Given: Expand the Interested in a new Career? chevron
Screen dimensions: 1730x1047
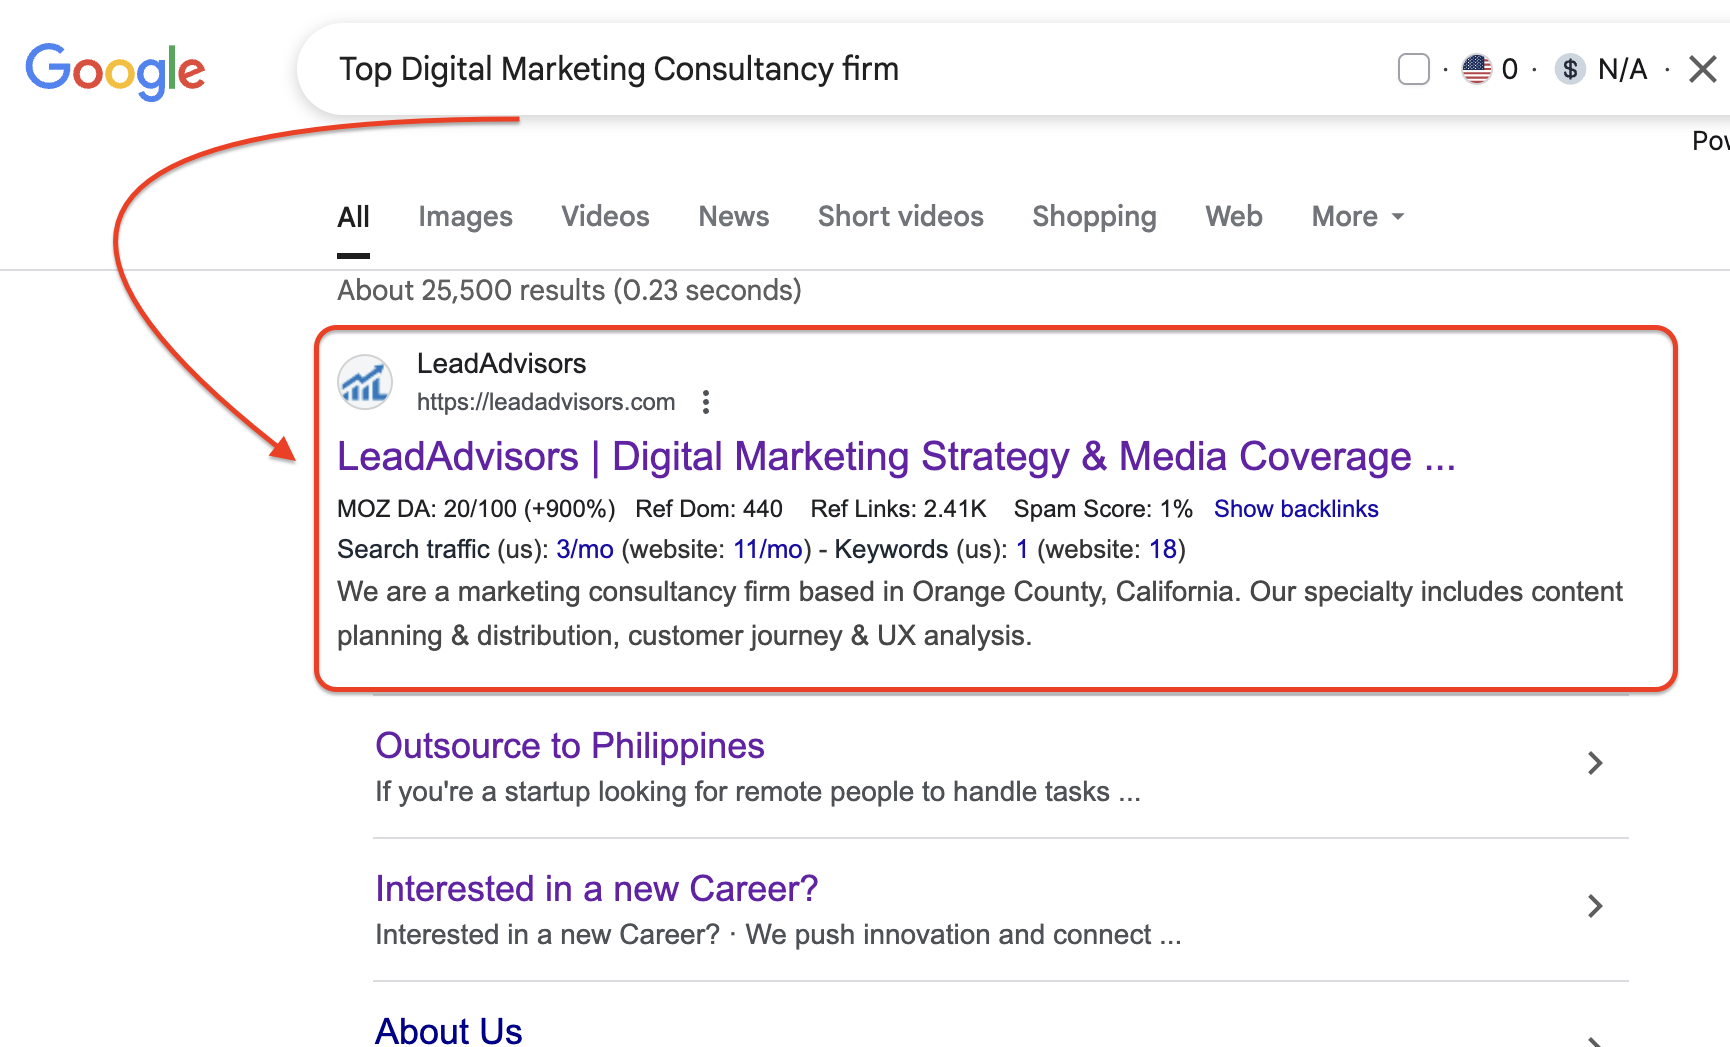Looking at the screenshot, I should (x=1595, y=907).
